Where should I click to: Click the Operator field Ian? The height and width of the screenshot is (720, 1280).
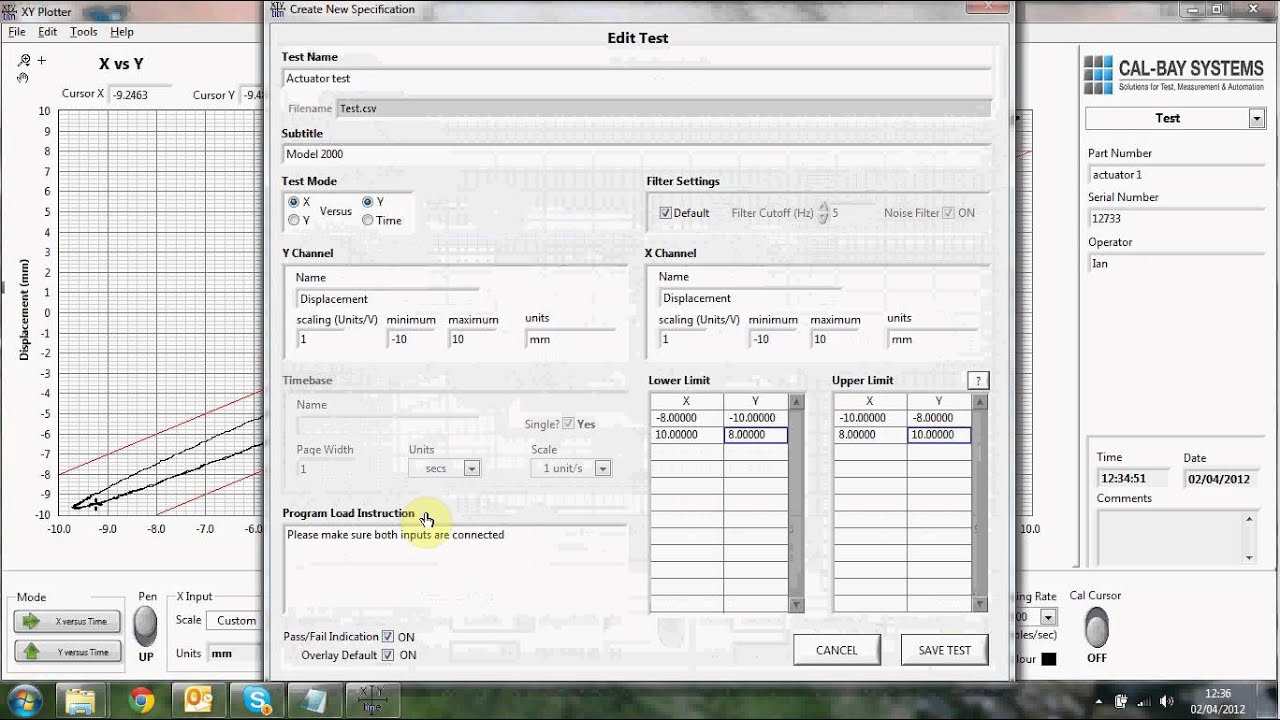[1176, 264]
